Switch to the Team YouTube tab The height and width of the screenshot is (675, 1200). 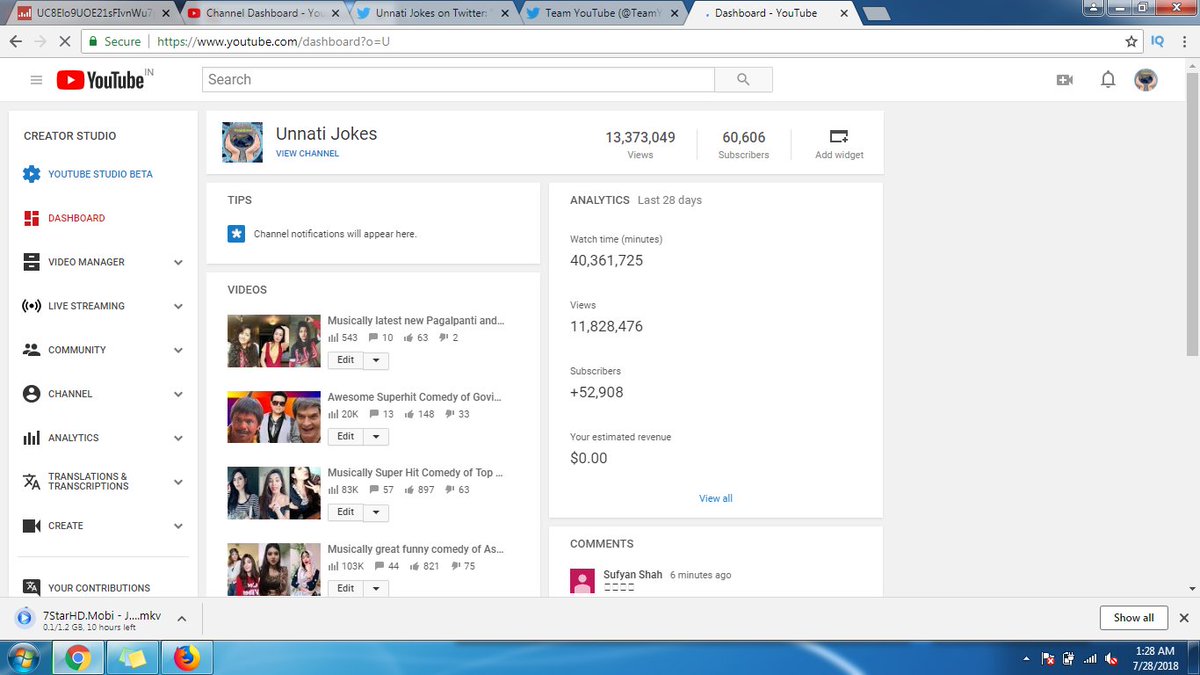tap(601, 14)
